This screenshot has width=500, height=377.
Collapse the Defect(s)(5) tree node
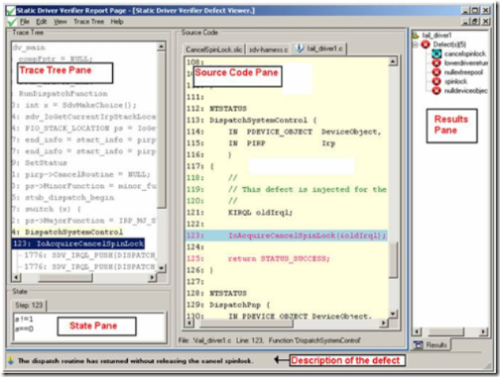coord(415,44)
